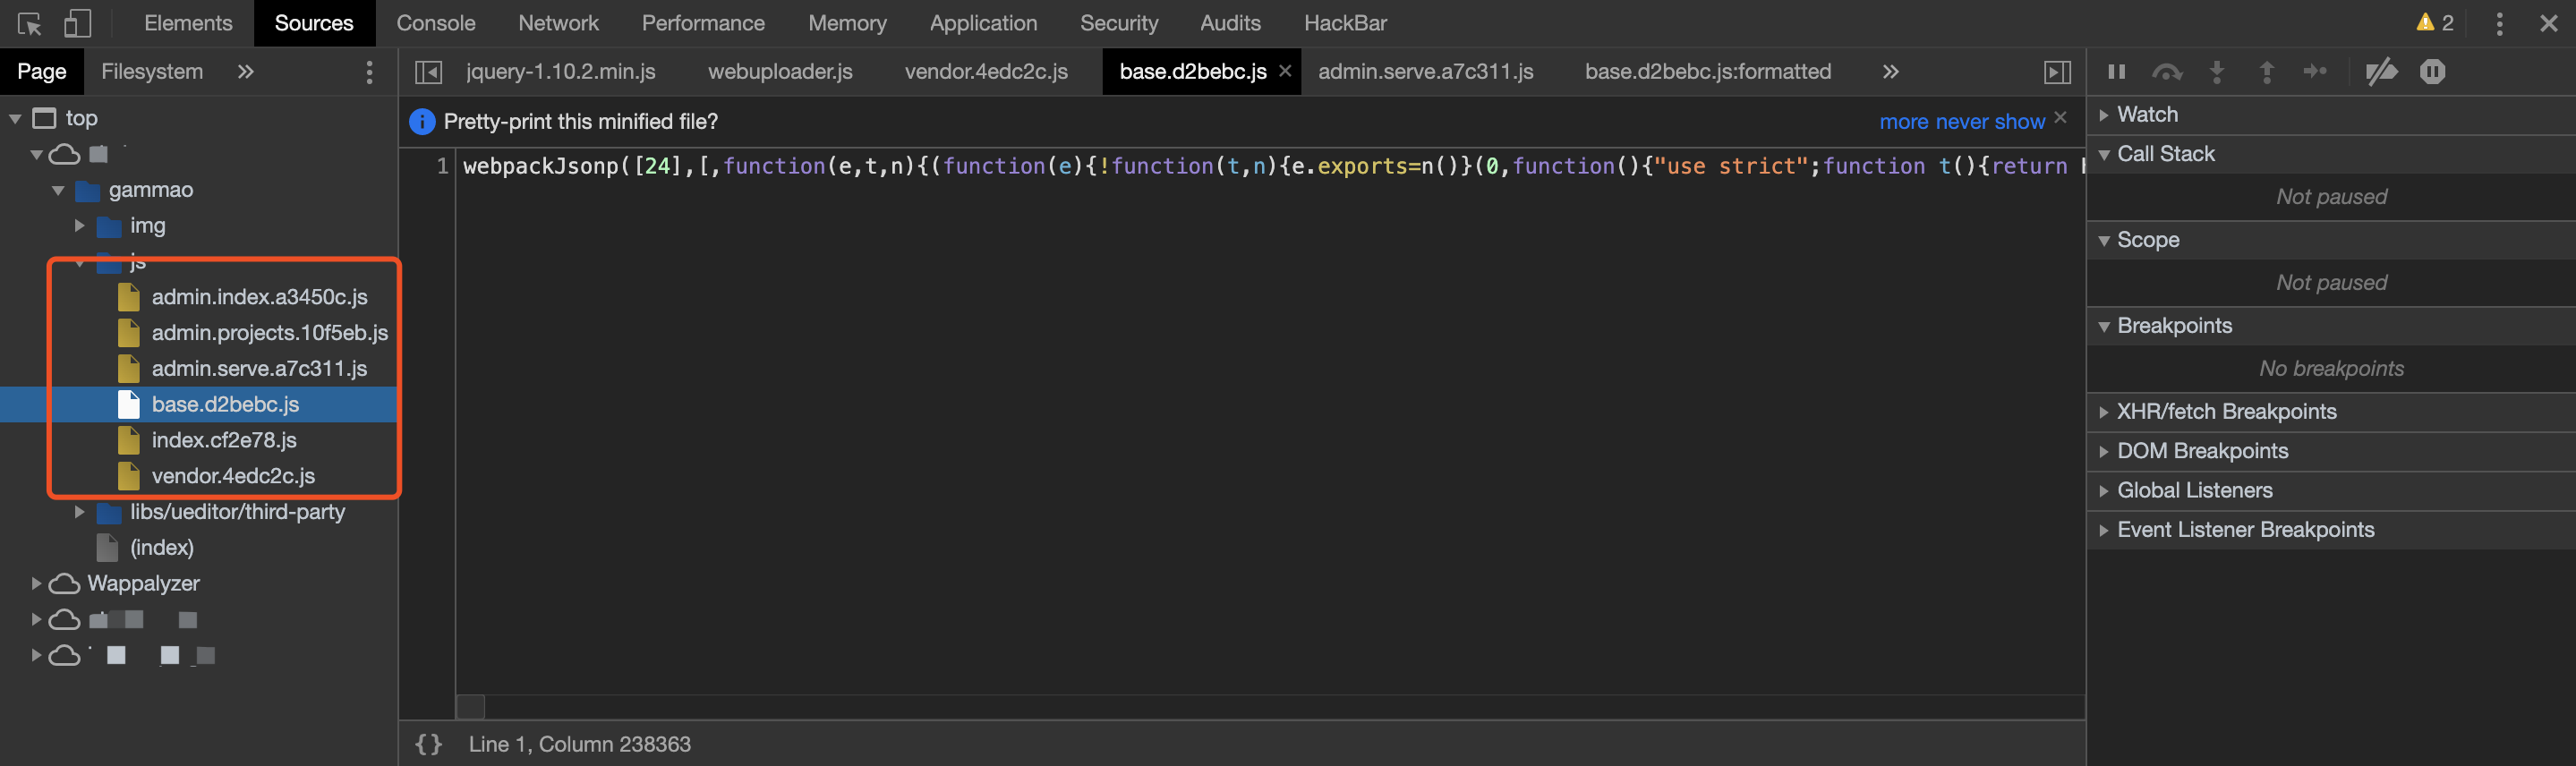
Task: Expand the XHR/fetch Breakpoints section
Action: click(x=2104, y=412)
